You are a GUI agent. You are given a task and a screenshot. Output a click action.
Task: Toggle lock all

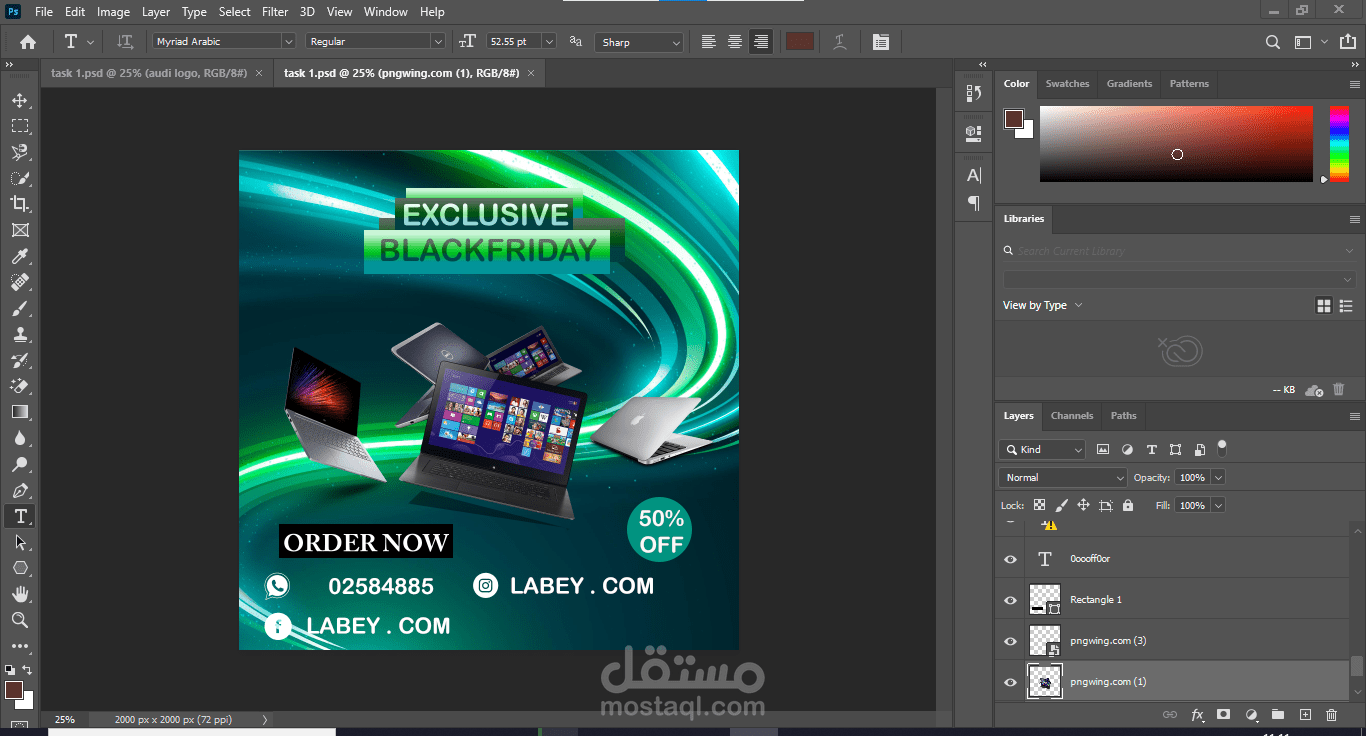coord(1128,506)
